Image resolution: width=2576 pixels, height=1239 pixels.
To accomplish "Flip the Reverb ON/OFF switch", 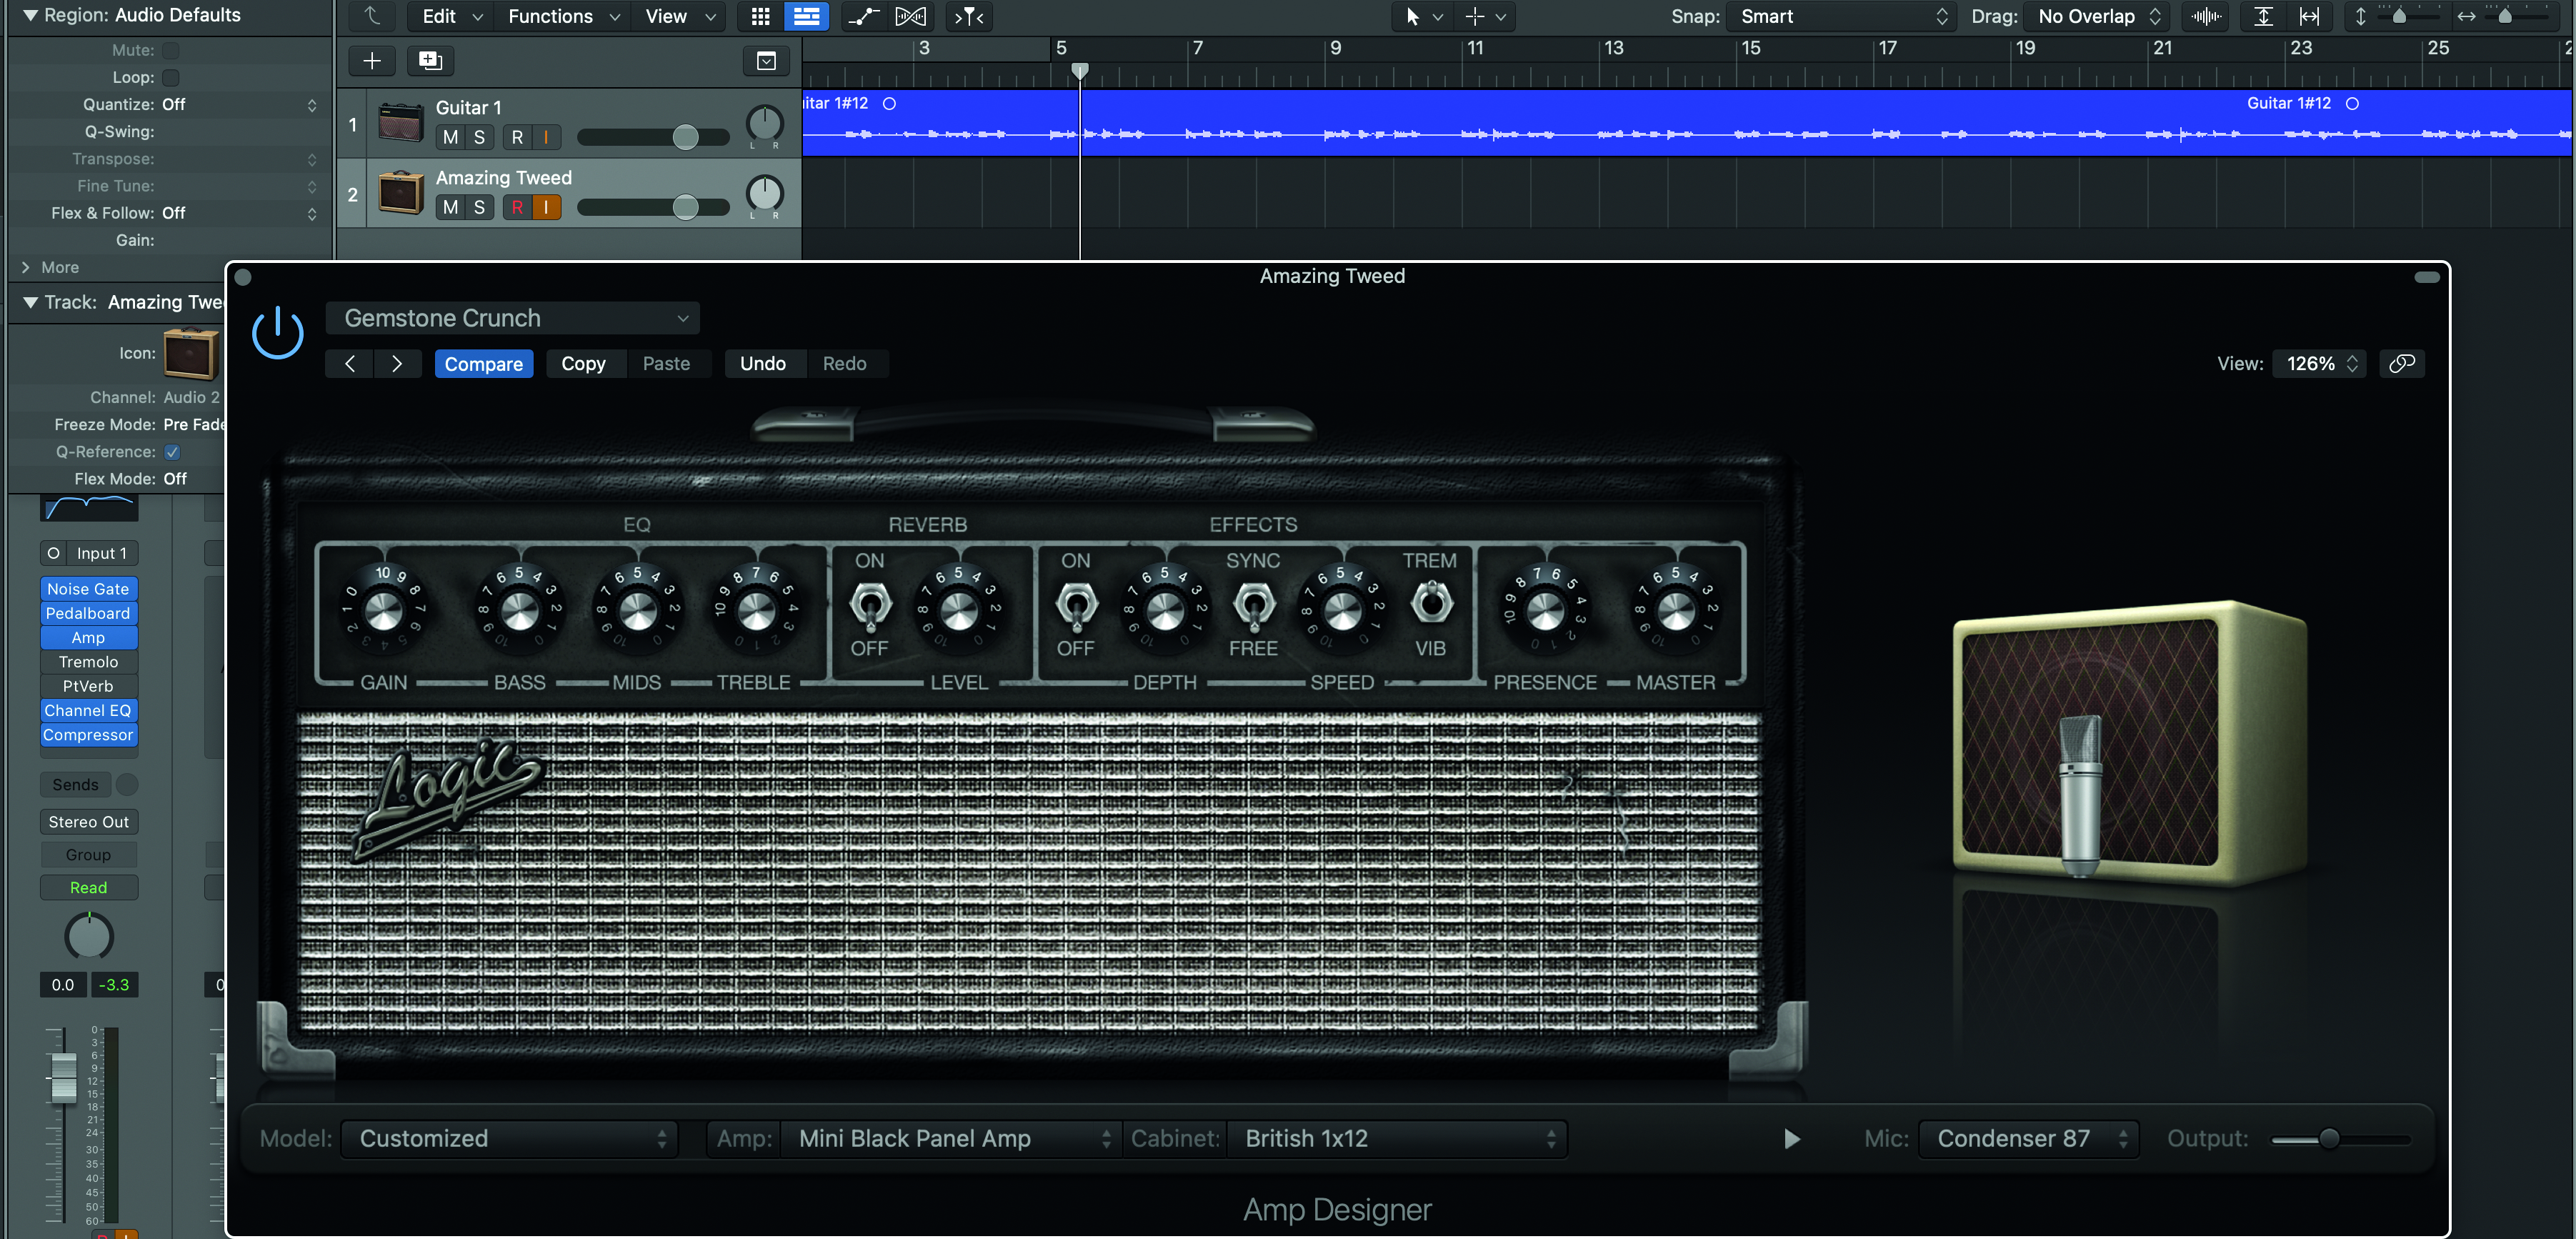I will pos(870,605).
